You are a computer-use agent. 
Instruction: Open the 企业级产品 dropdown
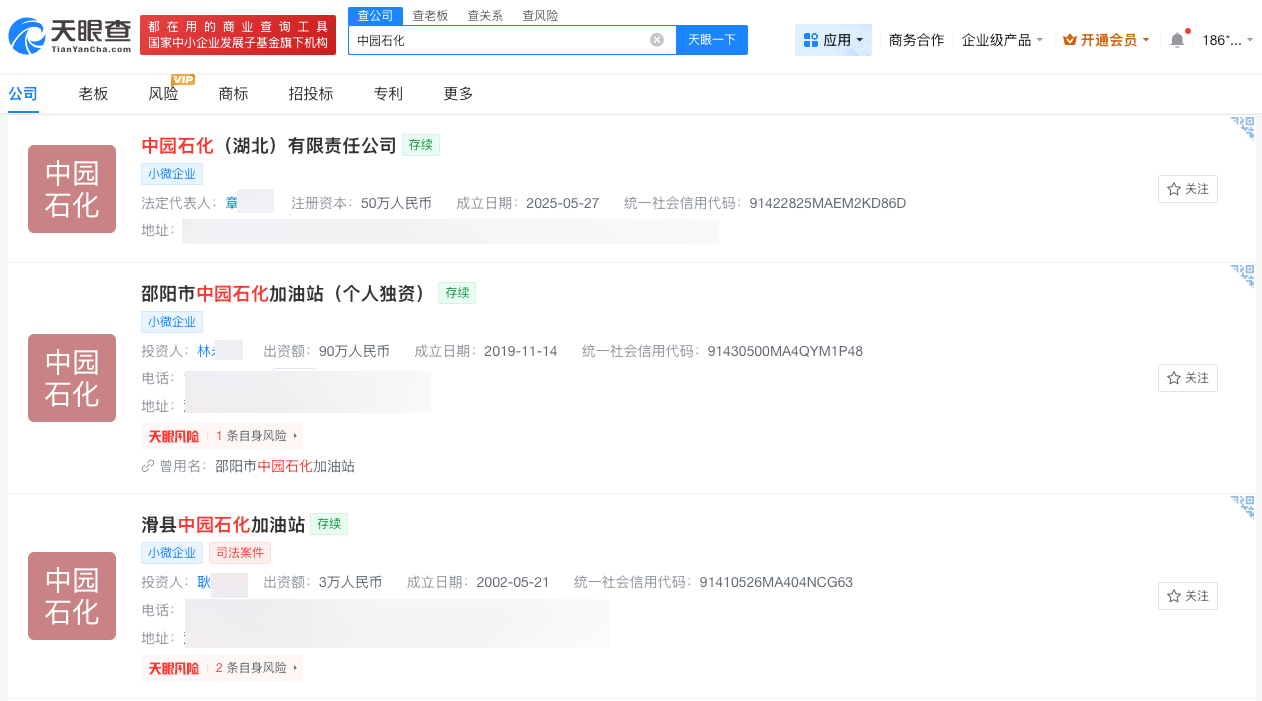pos(999,38)
